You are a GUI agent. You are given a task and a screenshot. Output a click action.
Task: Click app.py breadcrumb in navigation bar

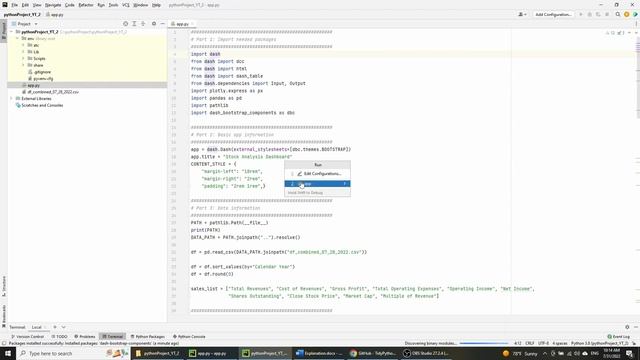coord(55,14)
